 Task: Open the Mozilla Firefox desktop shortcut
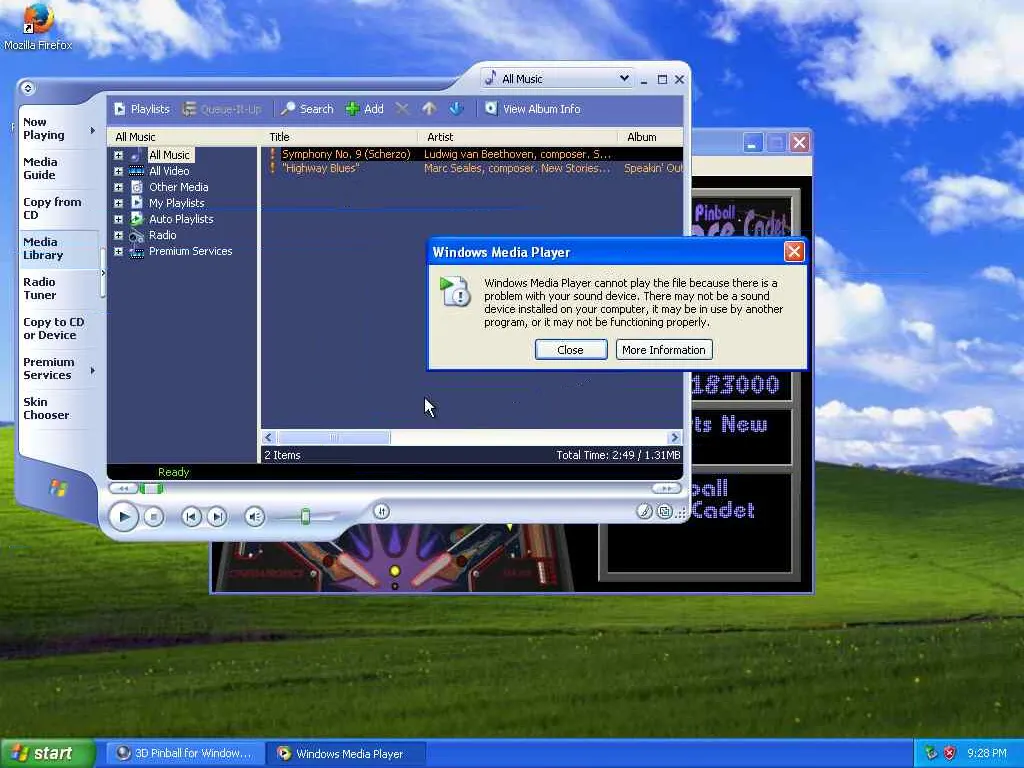click(38, 26)
